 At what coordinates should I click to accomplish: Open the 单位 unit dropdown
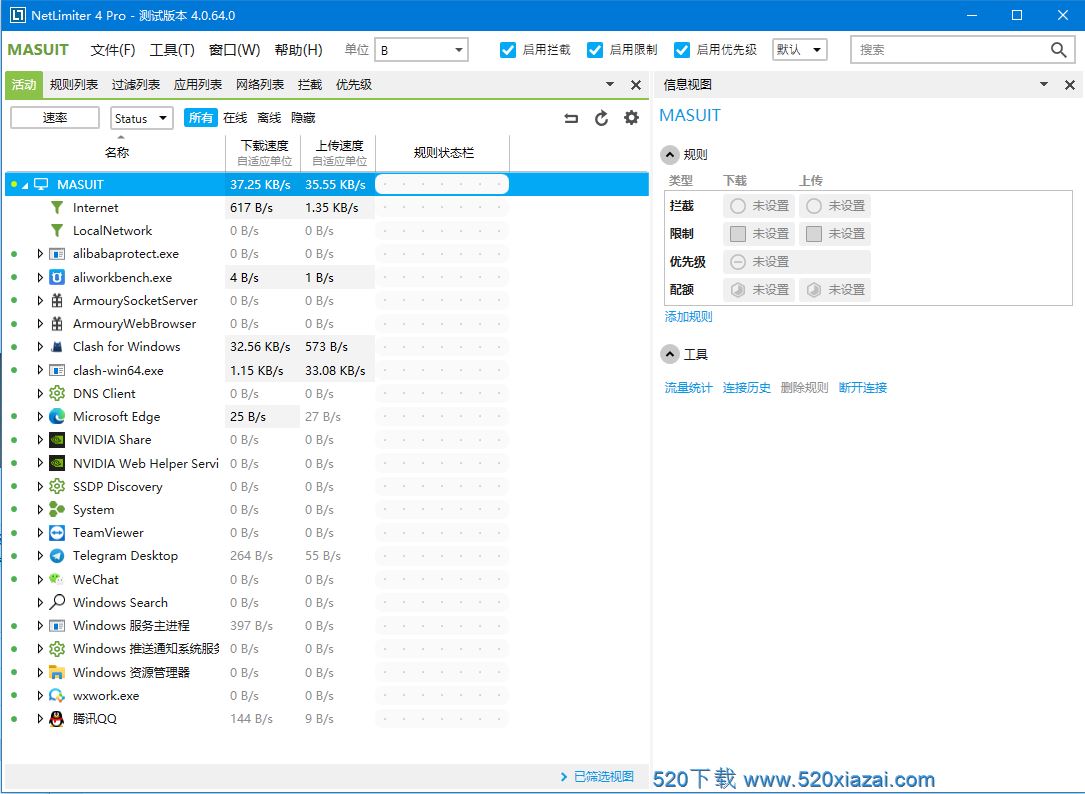(421, 50)
